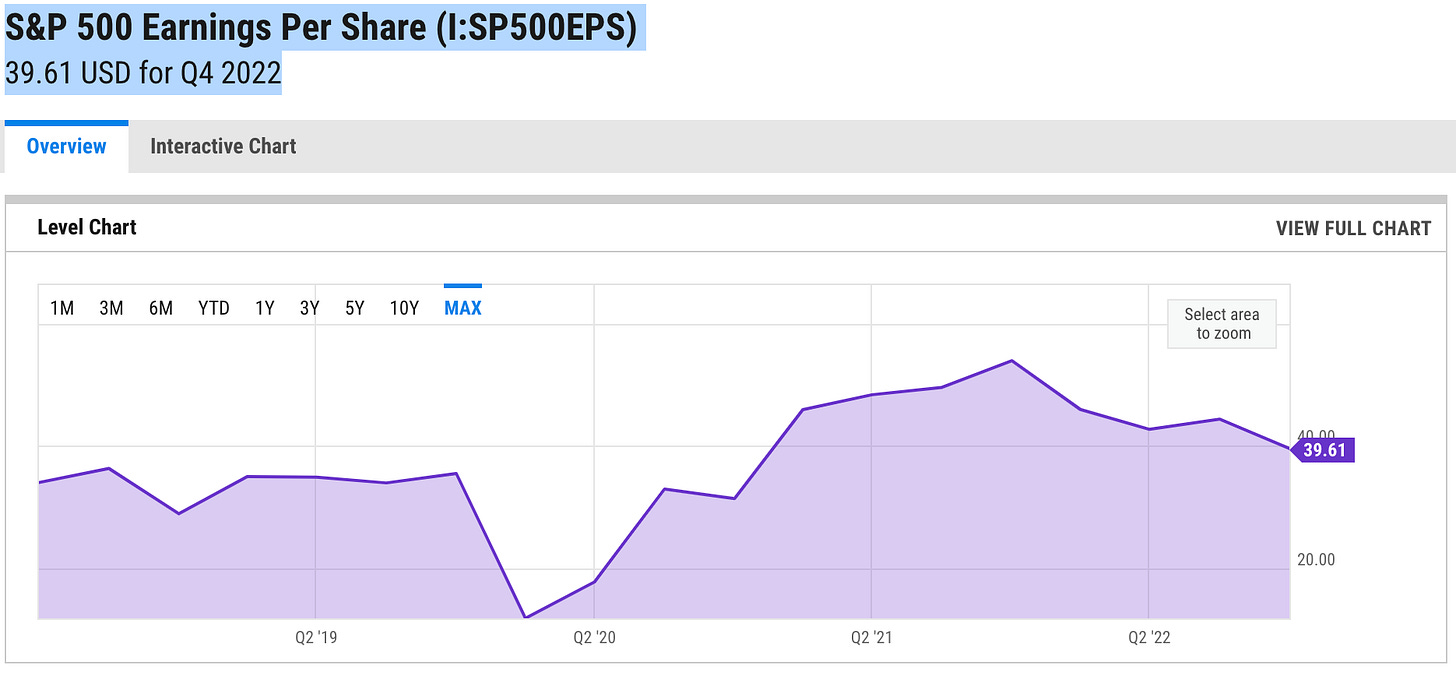The height and width of the screenshot is (690, 1456).
Task: Click the Level Chart heading
Action: tap(87, 227)
